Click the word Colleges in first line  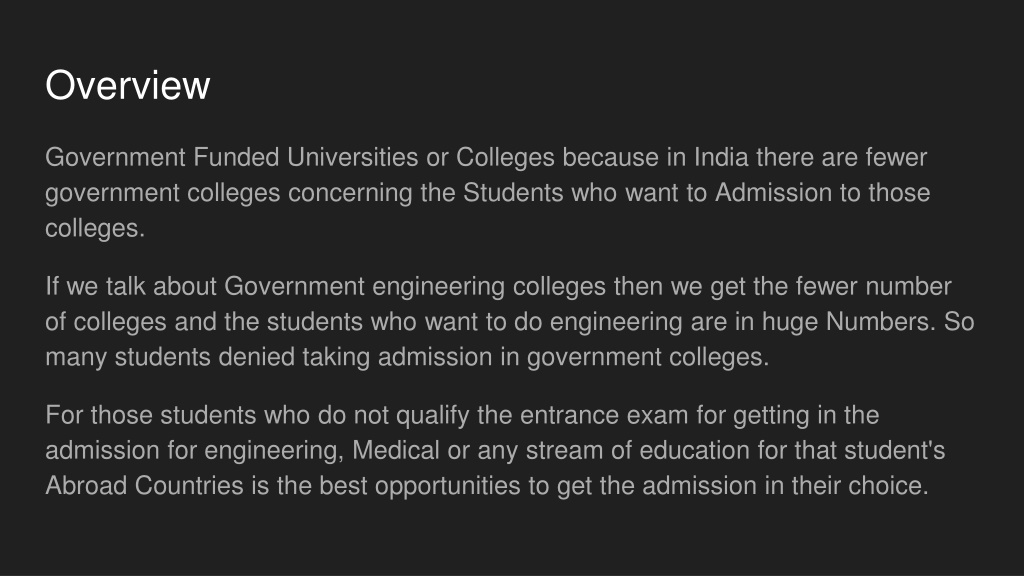505,157
